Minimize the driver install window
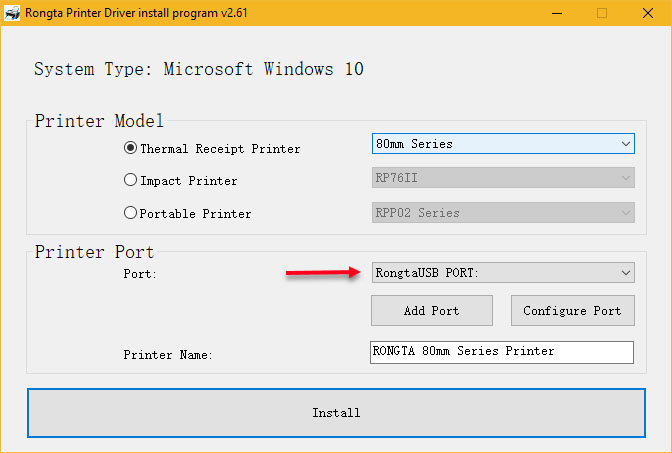672x453 pixels. [x=556, y=13]
